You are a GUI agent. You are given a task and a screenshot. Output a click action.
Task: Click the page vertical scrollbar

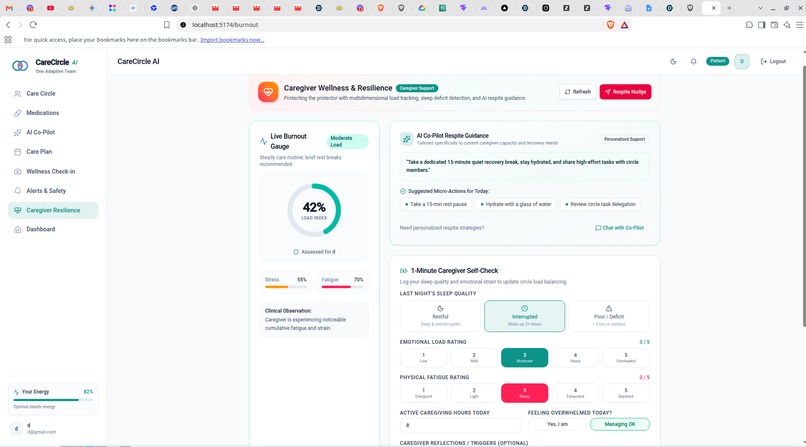[x=803, y=195]
